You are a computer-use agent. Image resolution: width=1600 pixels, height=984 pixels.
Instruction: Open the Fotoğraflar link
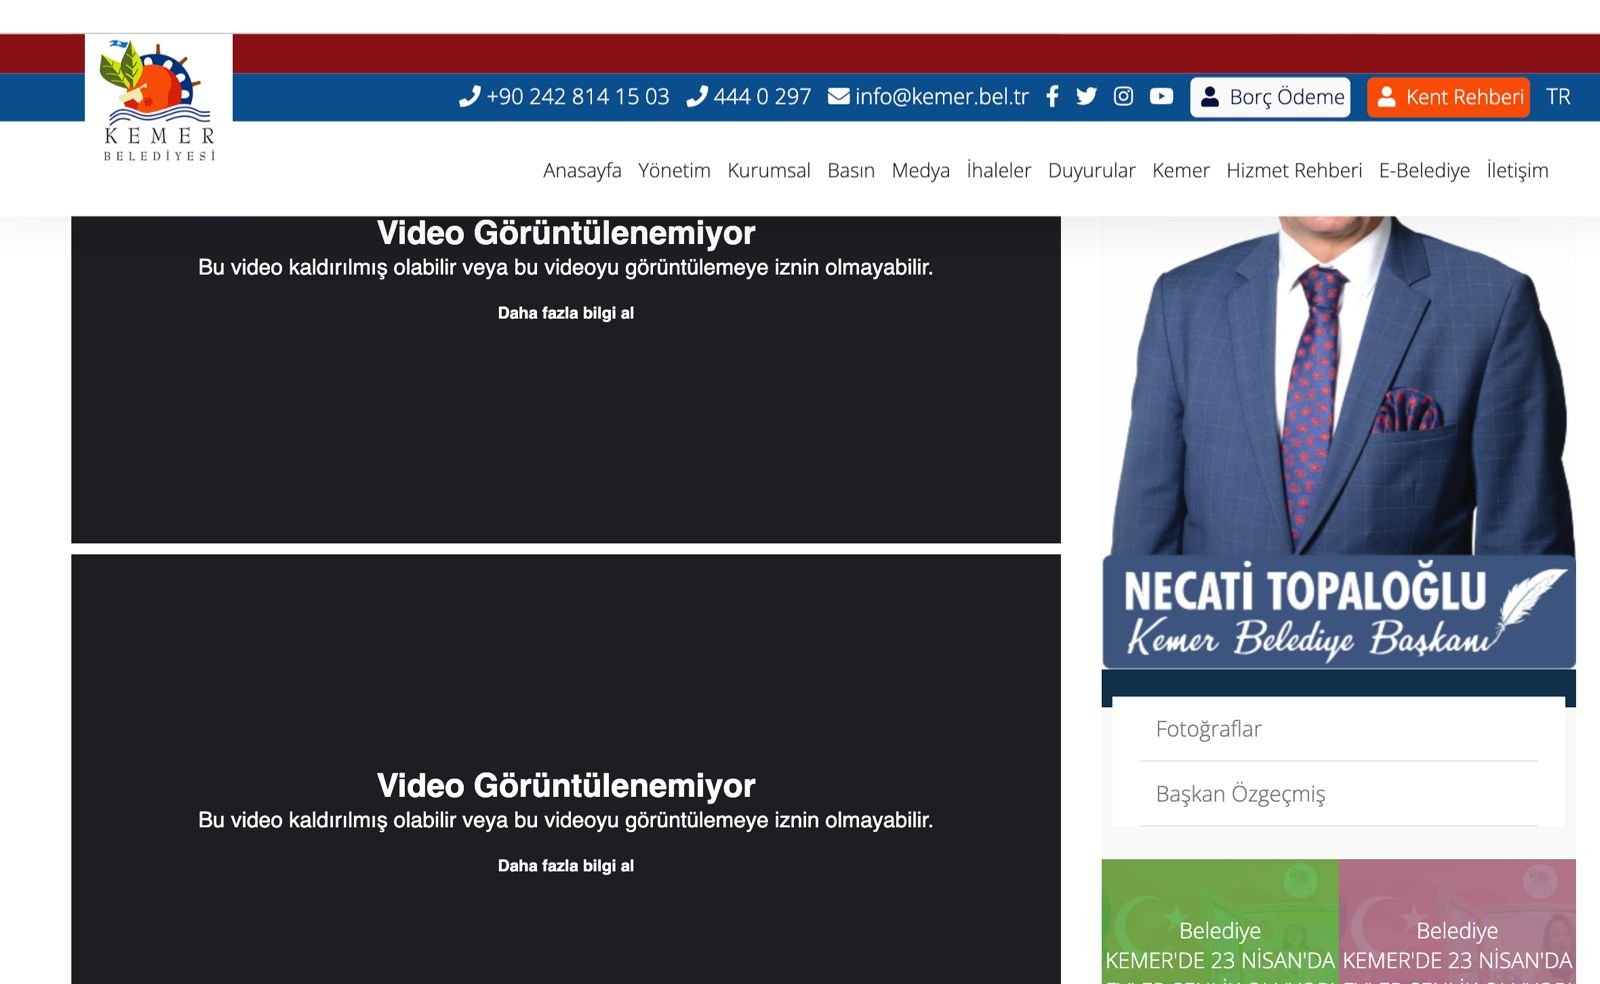[x=1208, y=729]
